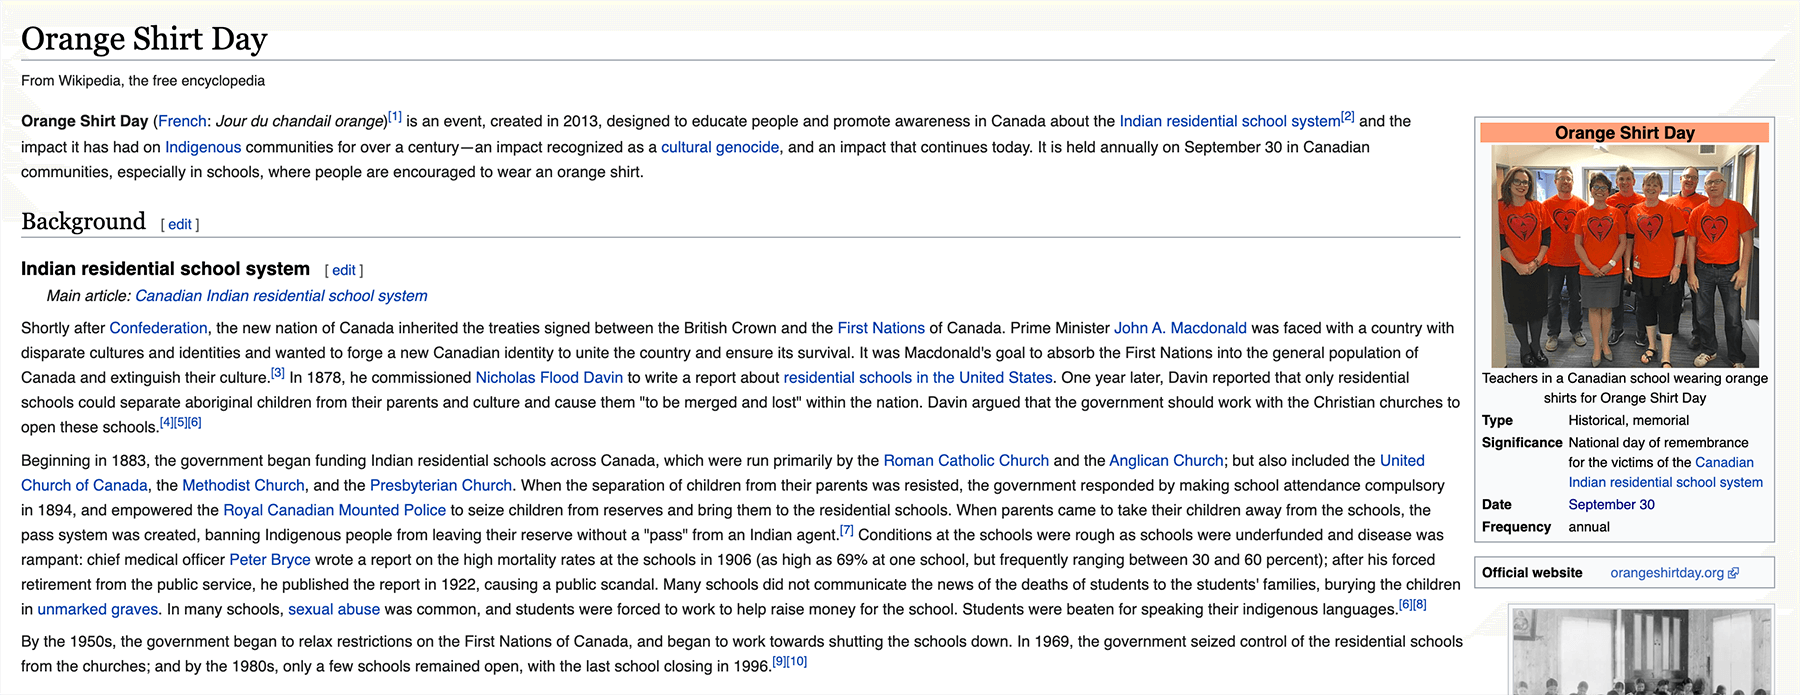Follow Royal Canadian Mounted Police link
The image size is (1800, 695).
pos(334,510)
